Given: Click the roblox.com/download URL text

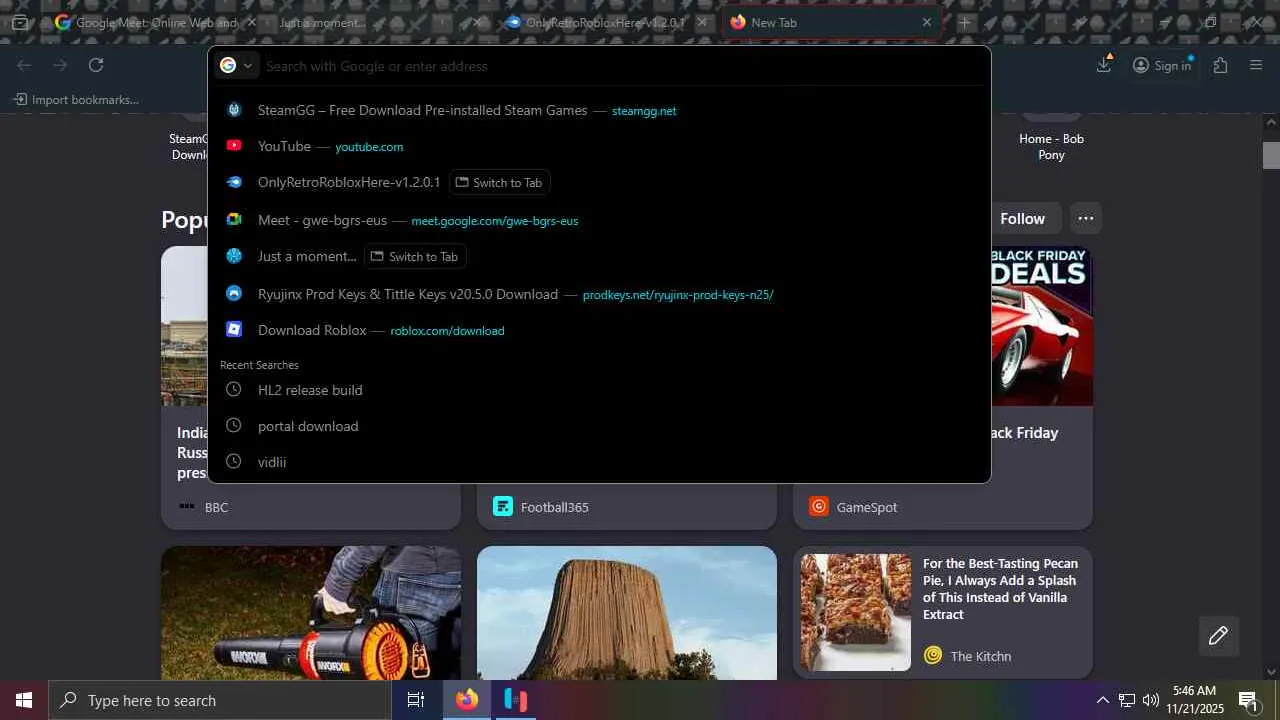Looking at the screenshot, I should [x=447, y=331].
